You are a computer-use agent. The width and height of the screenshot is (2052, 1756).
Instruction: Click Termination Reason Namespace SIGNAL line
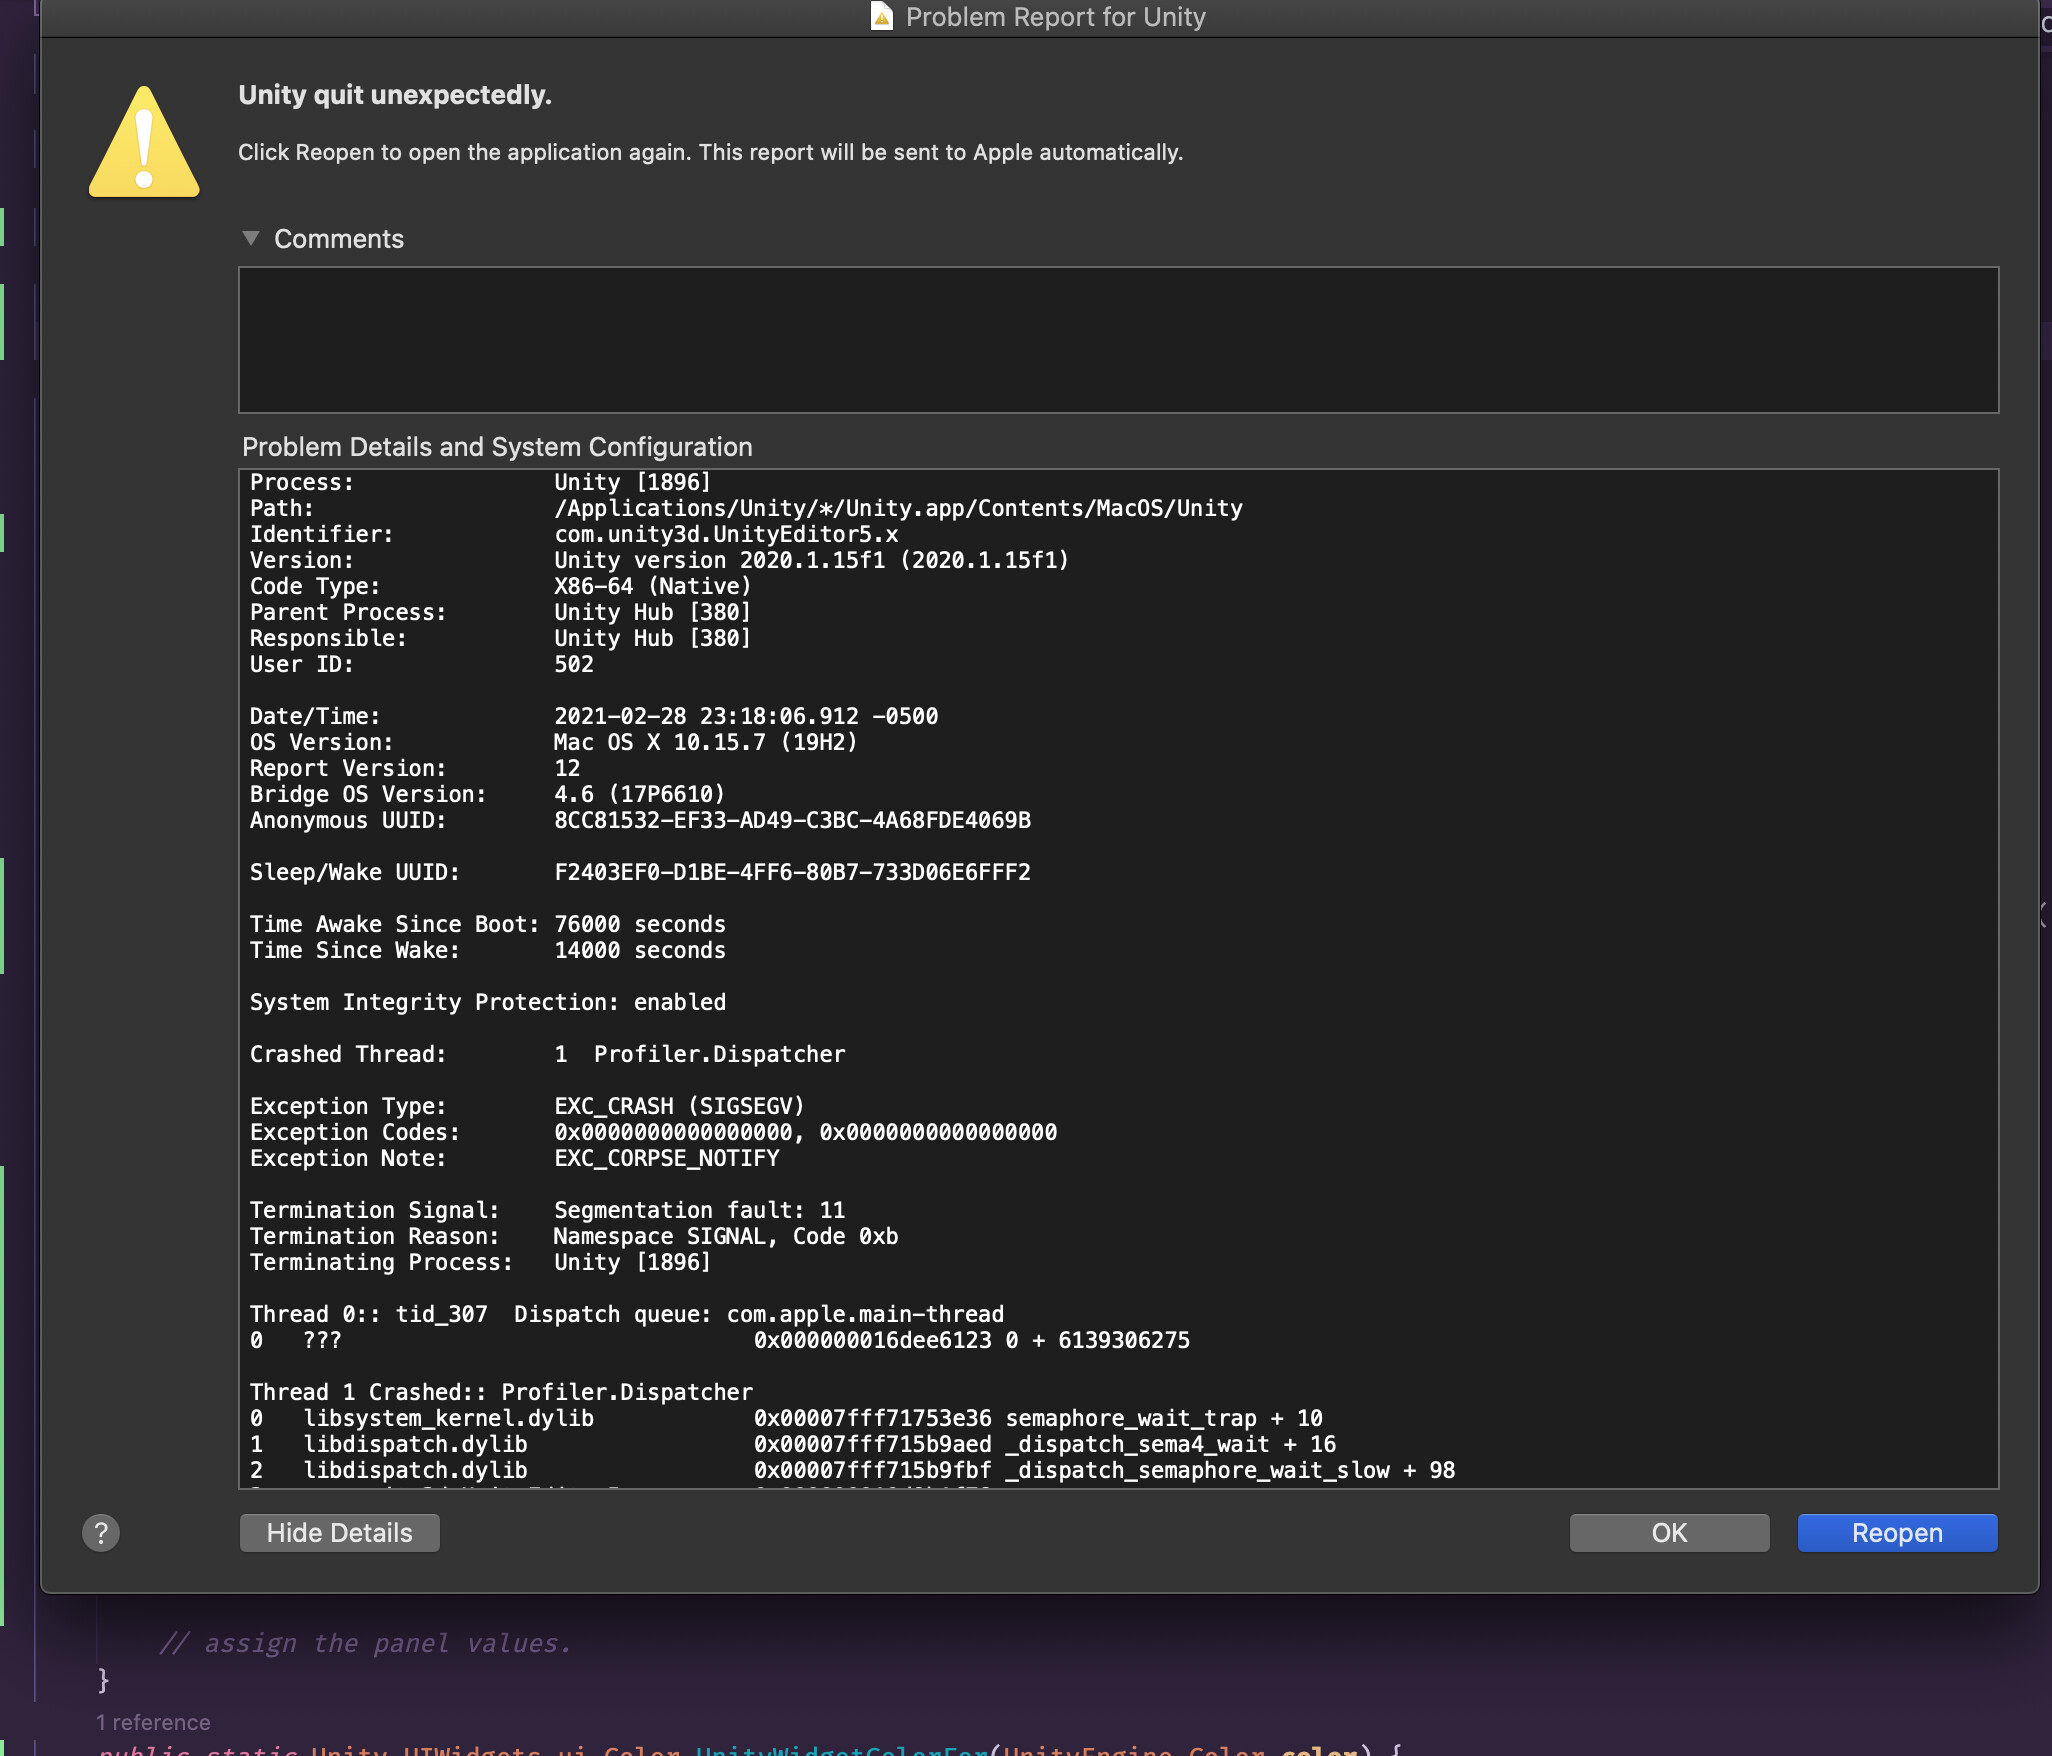[x=574, y=1236]
